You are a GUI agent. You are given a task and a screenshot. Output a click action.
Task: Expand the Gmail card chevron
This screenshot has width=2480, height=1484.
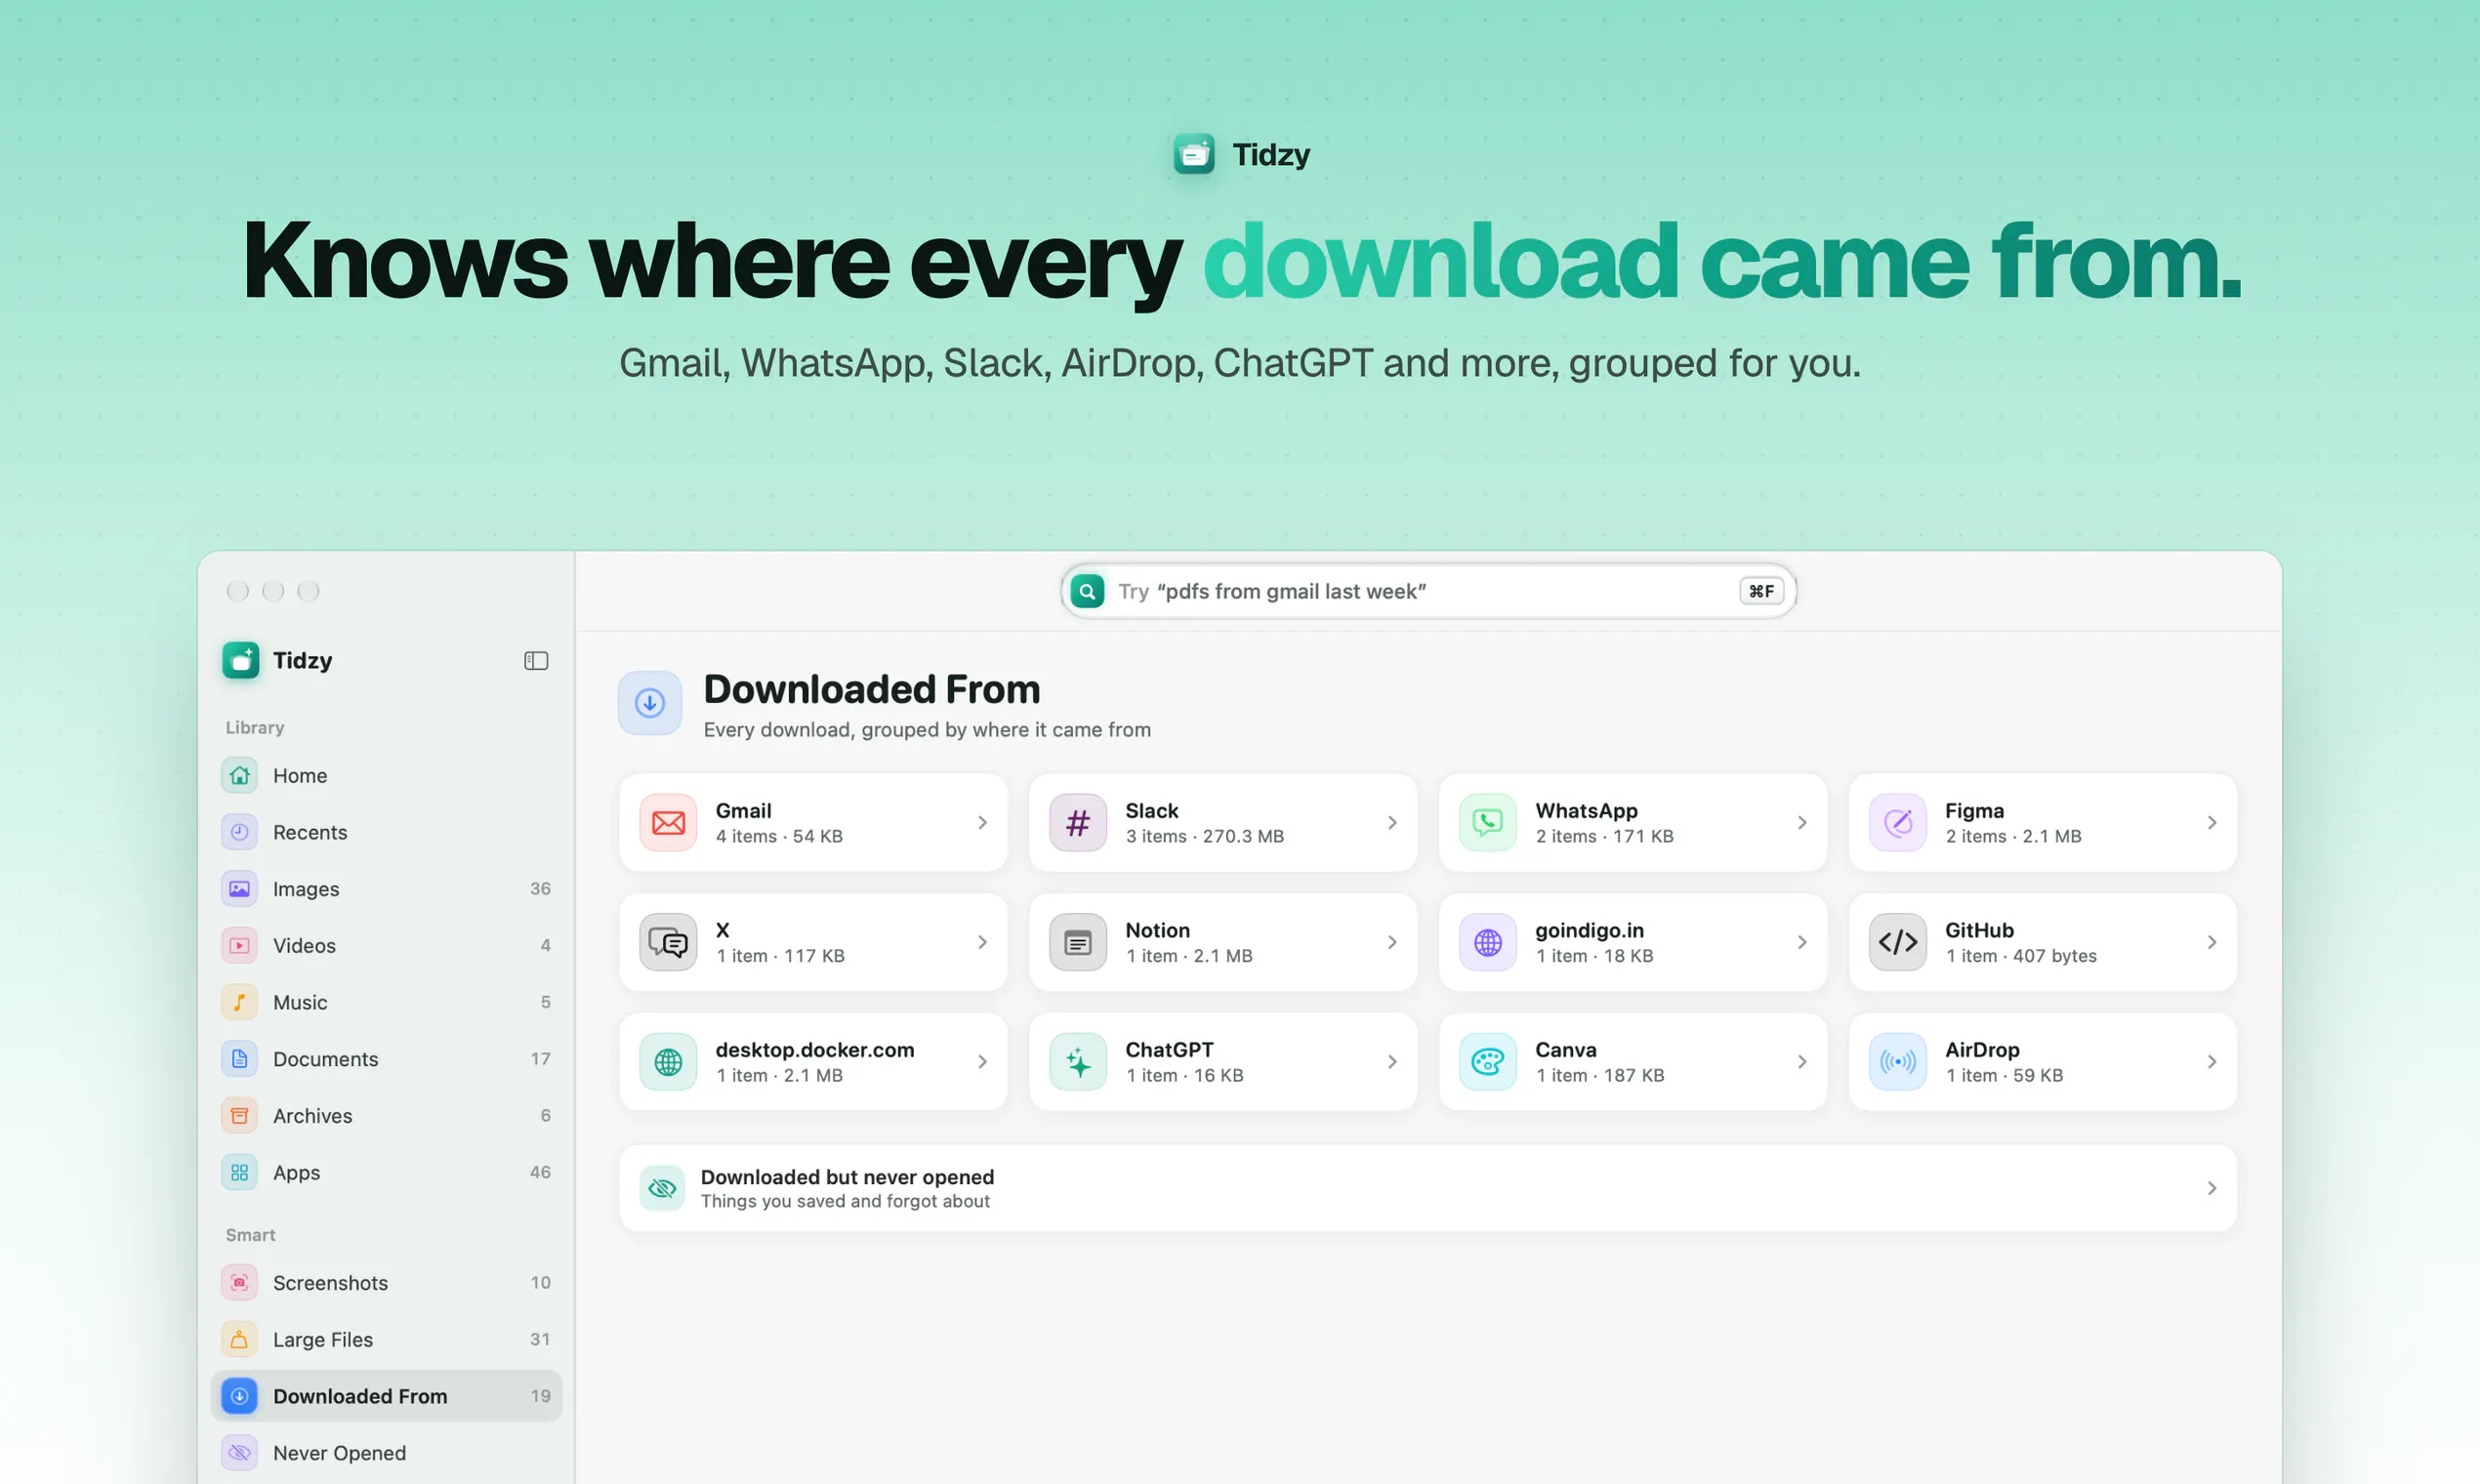982,822
